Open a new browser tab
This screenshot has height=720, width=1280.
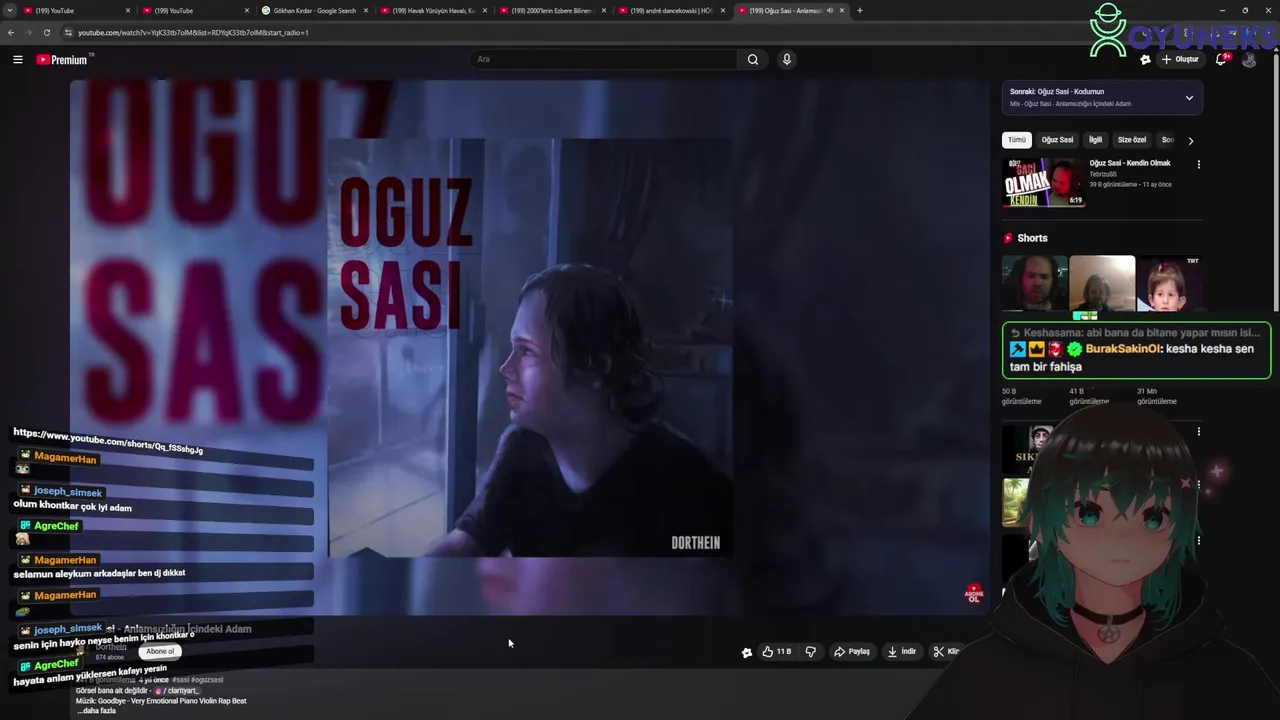860,10
